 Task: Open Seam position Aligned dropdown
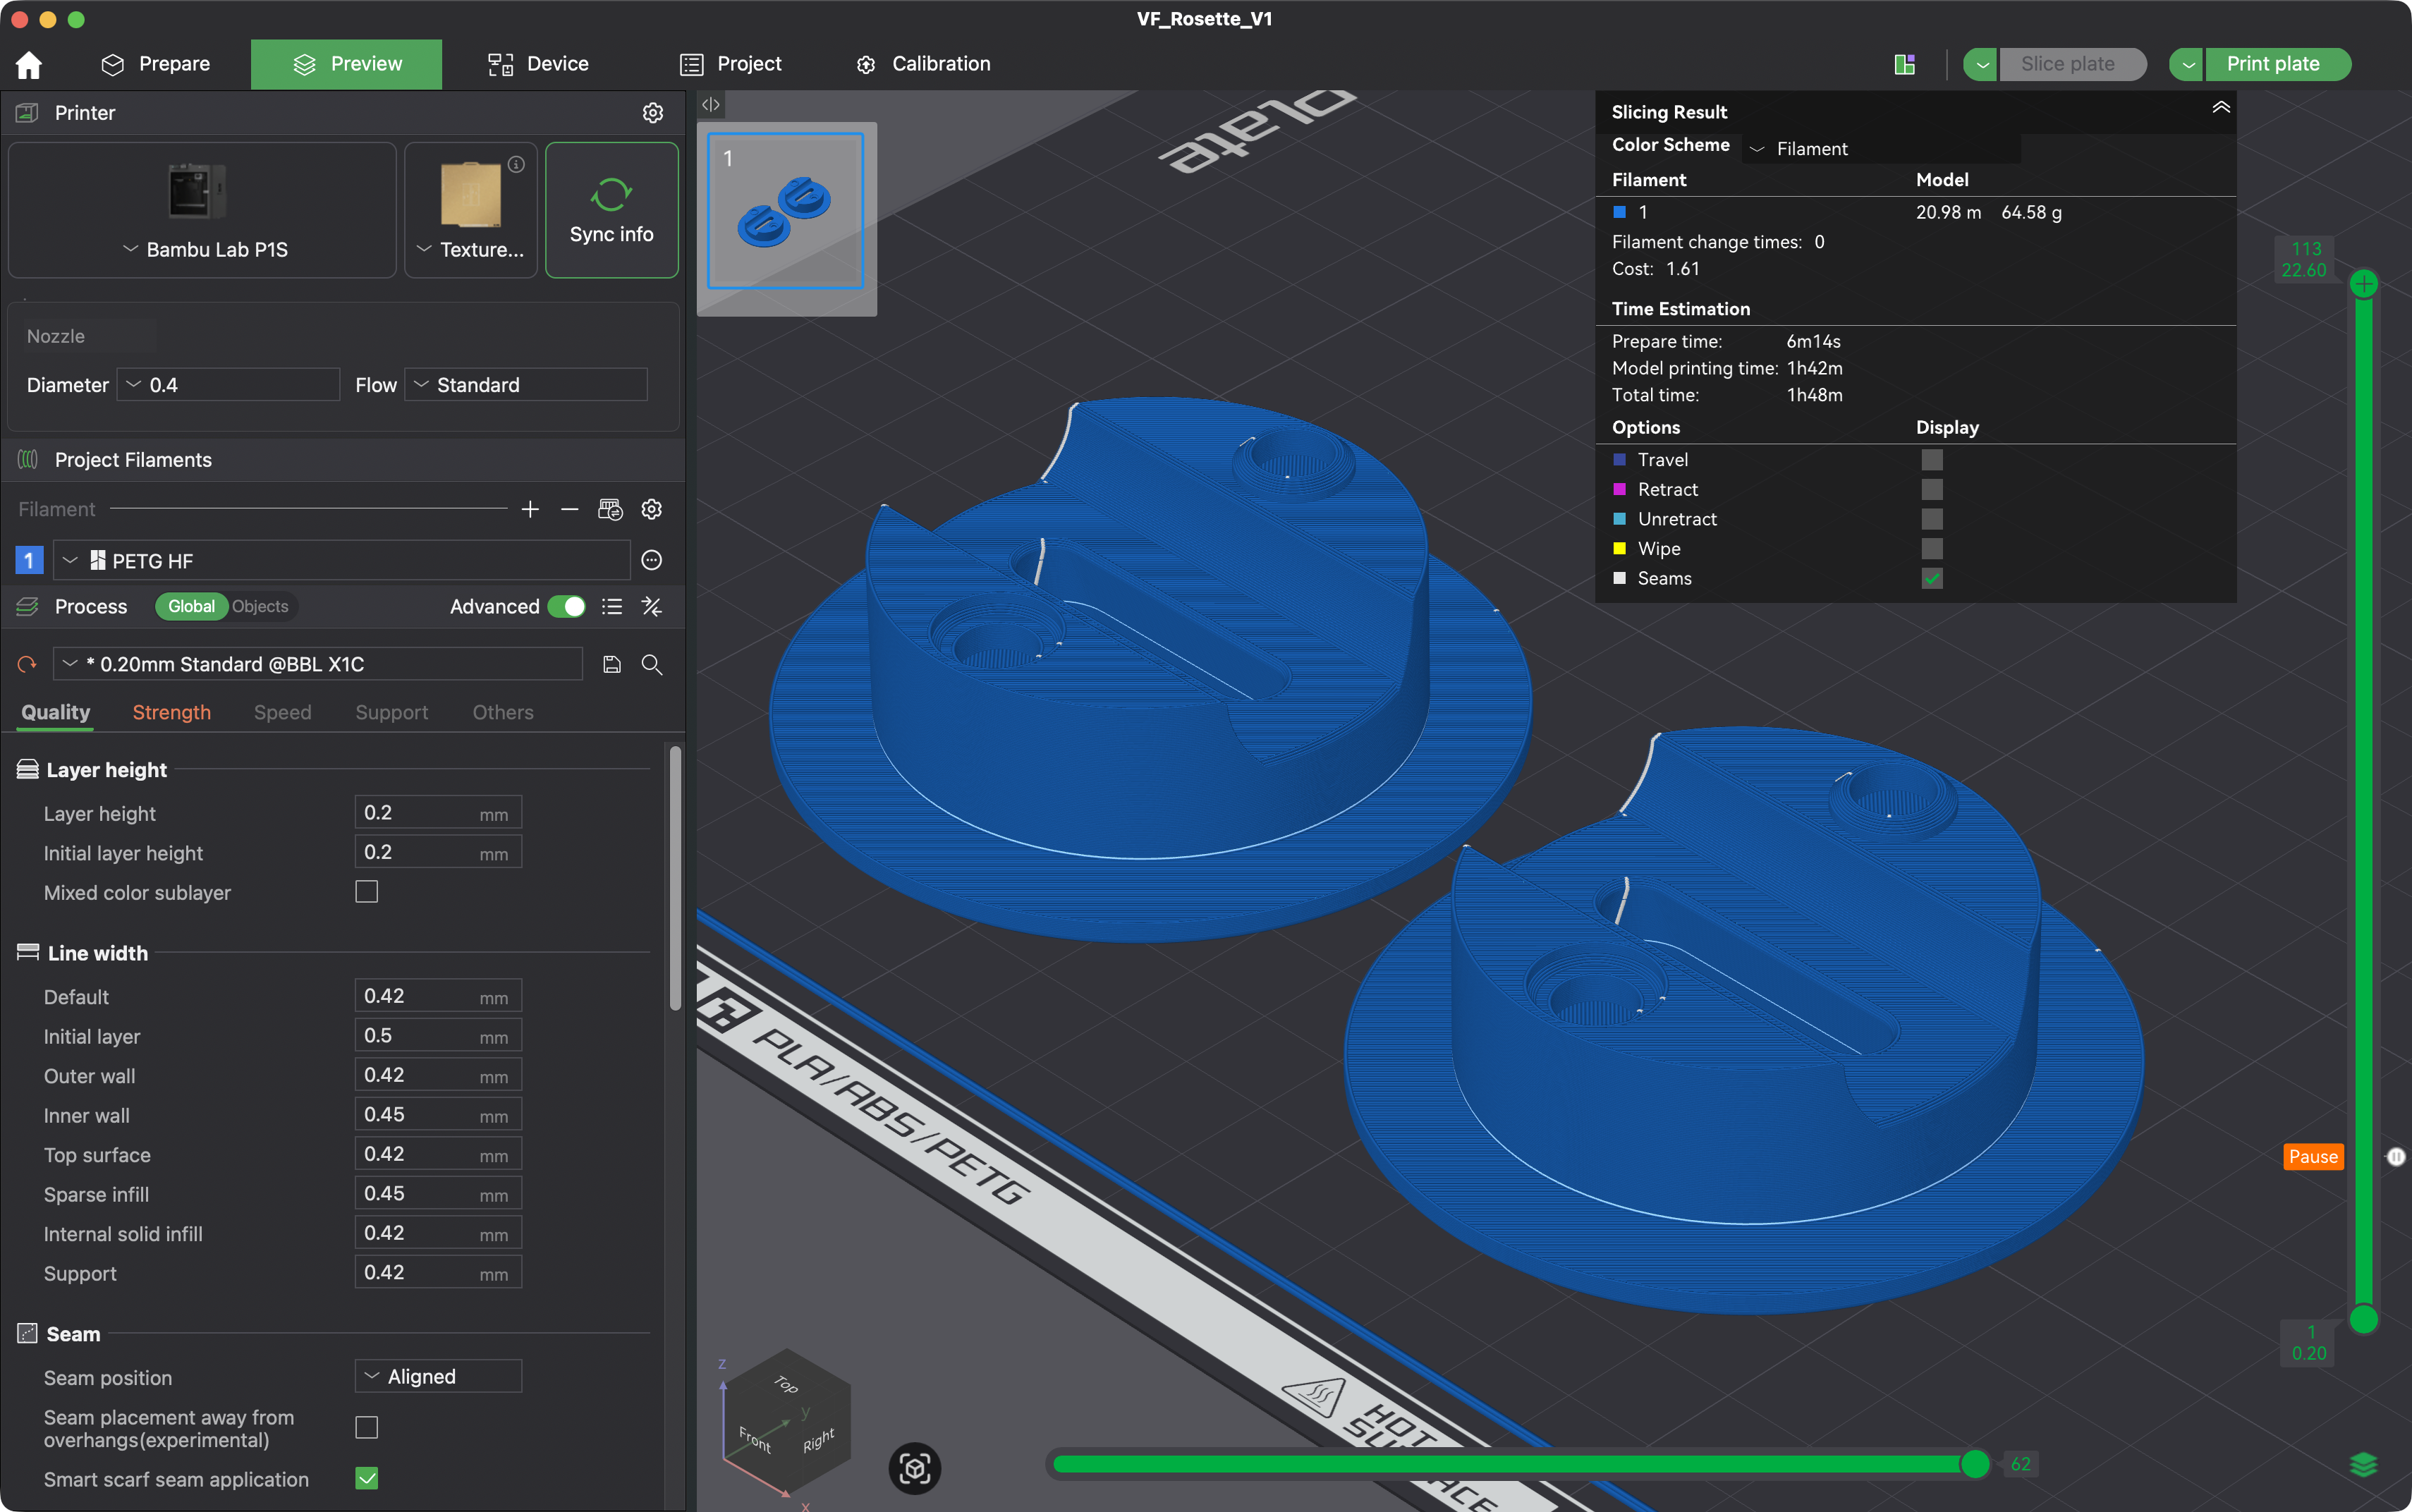coord(438,1377)
